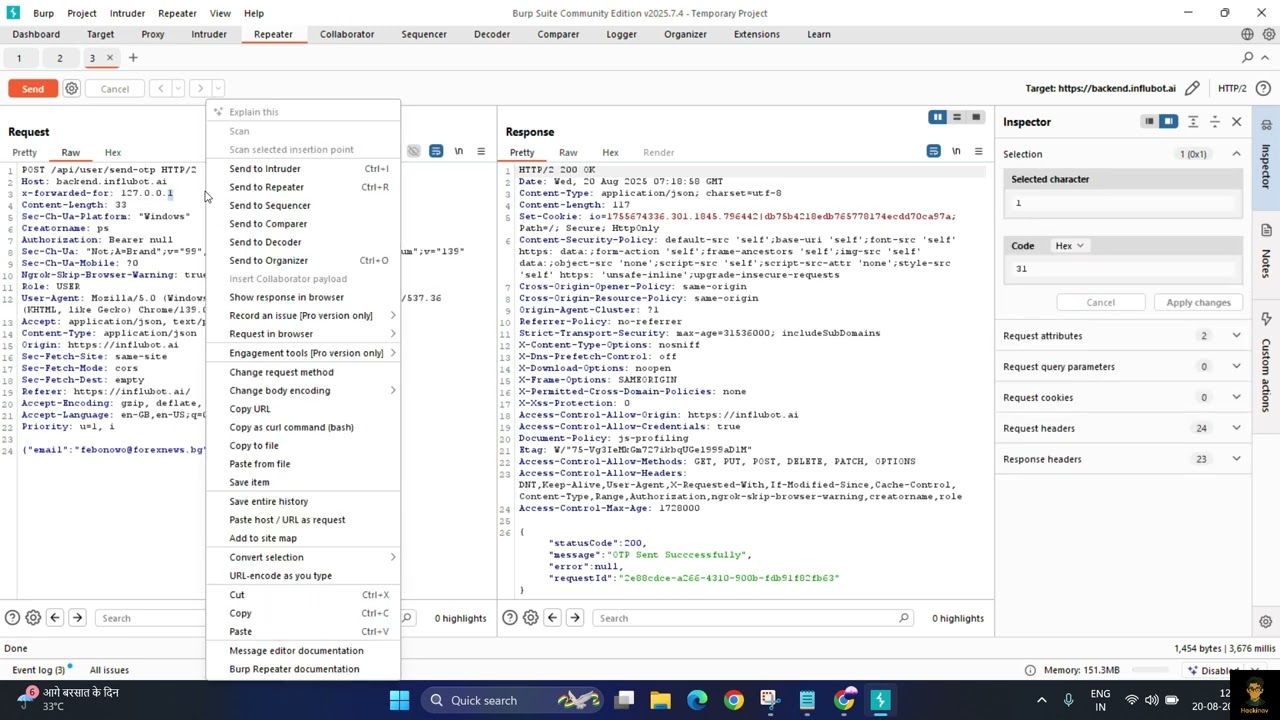Choose Send to Intruder from context menu
Image resolution: width=1280 pixels, height=720 pixels.
(302, 169)
